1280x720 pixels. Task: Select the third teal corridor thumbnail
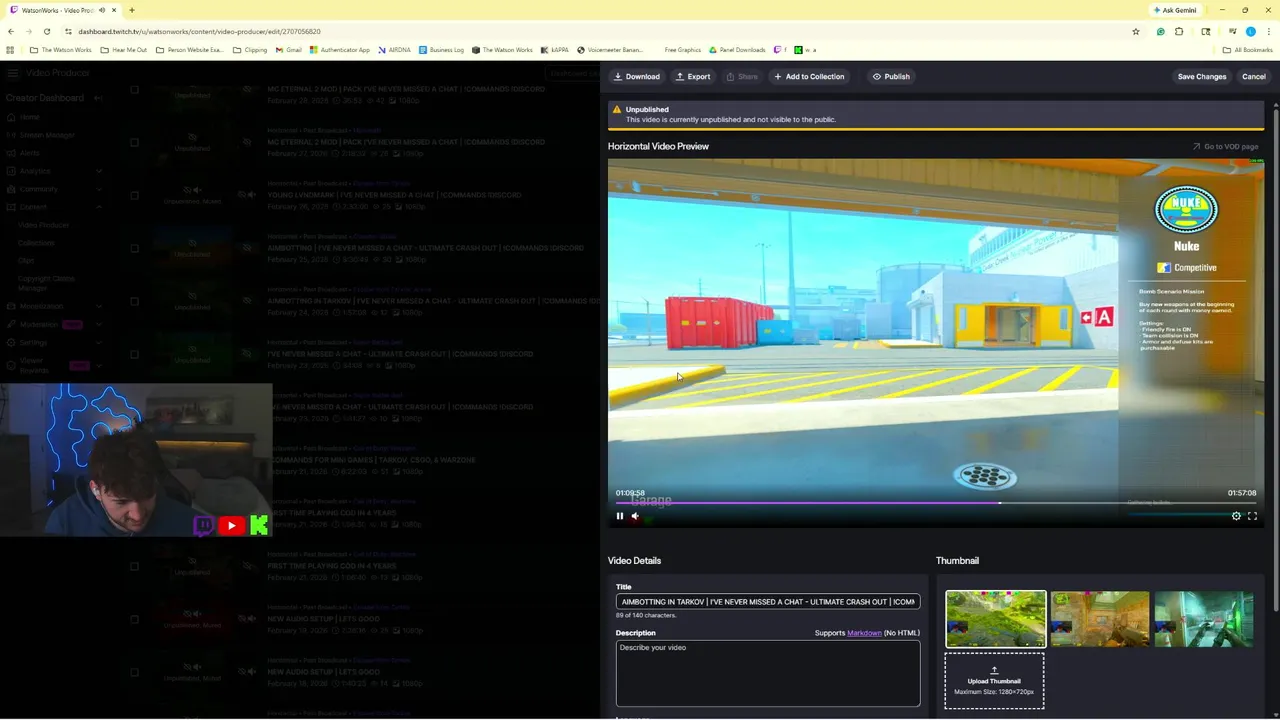(1204, 619)
